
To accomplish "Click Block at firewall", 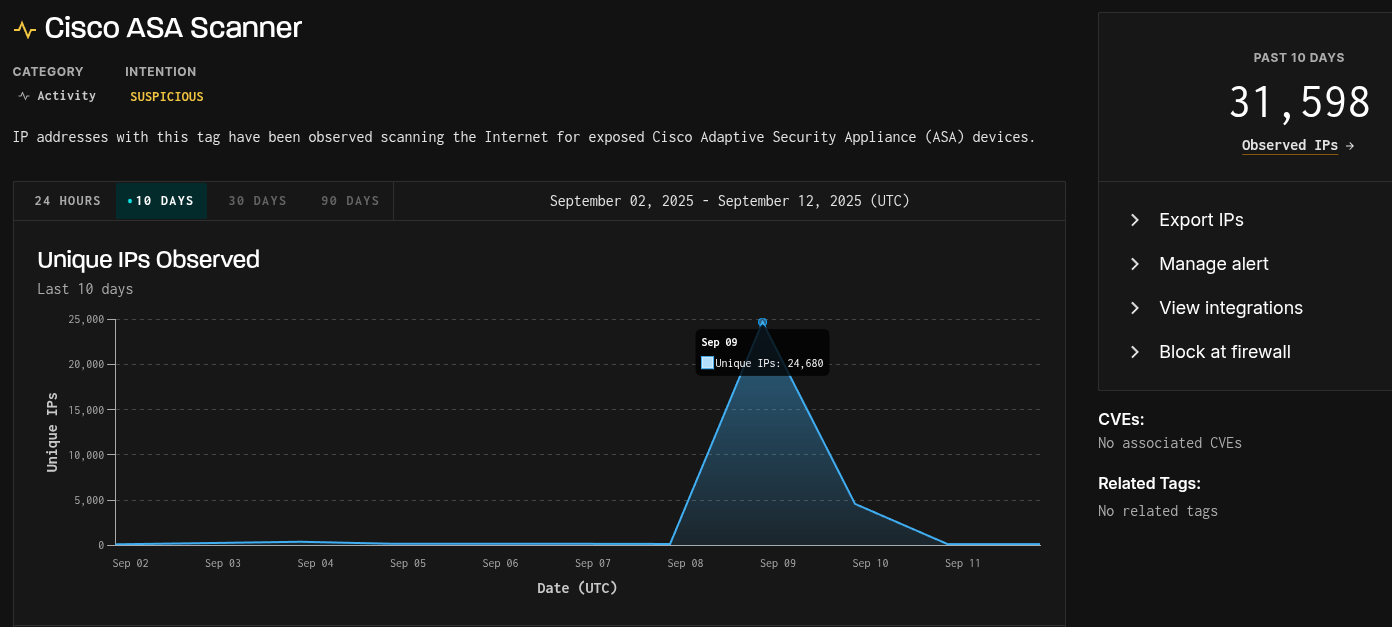I will point(1224,351).
